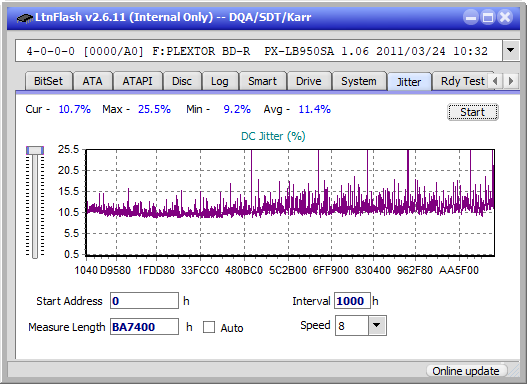Screen dimensions: 527x384
Task: Click the Min value 9.2%
Action: [x=237, y=109]
